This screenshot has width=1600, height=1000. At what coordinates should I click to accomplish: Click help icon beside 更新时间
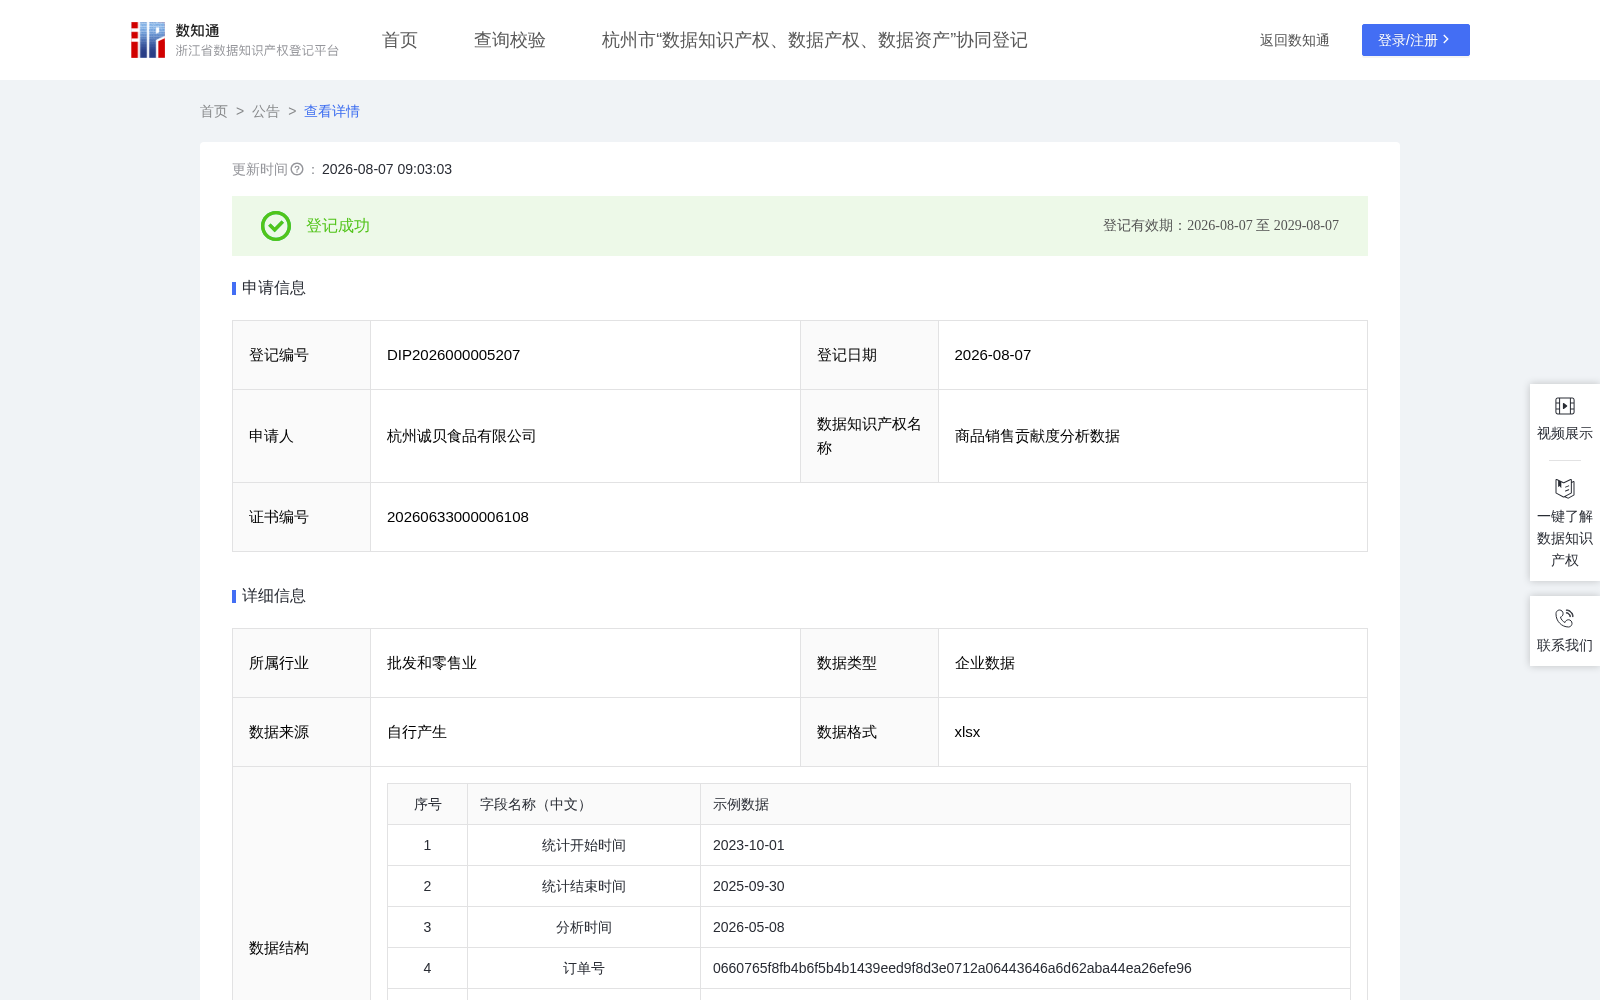[297, 170]
